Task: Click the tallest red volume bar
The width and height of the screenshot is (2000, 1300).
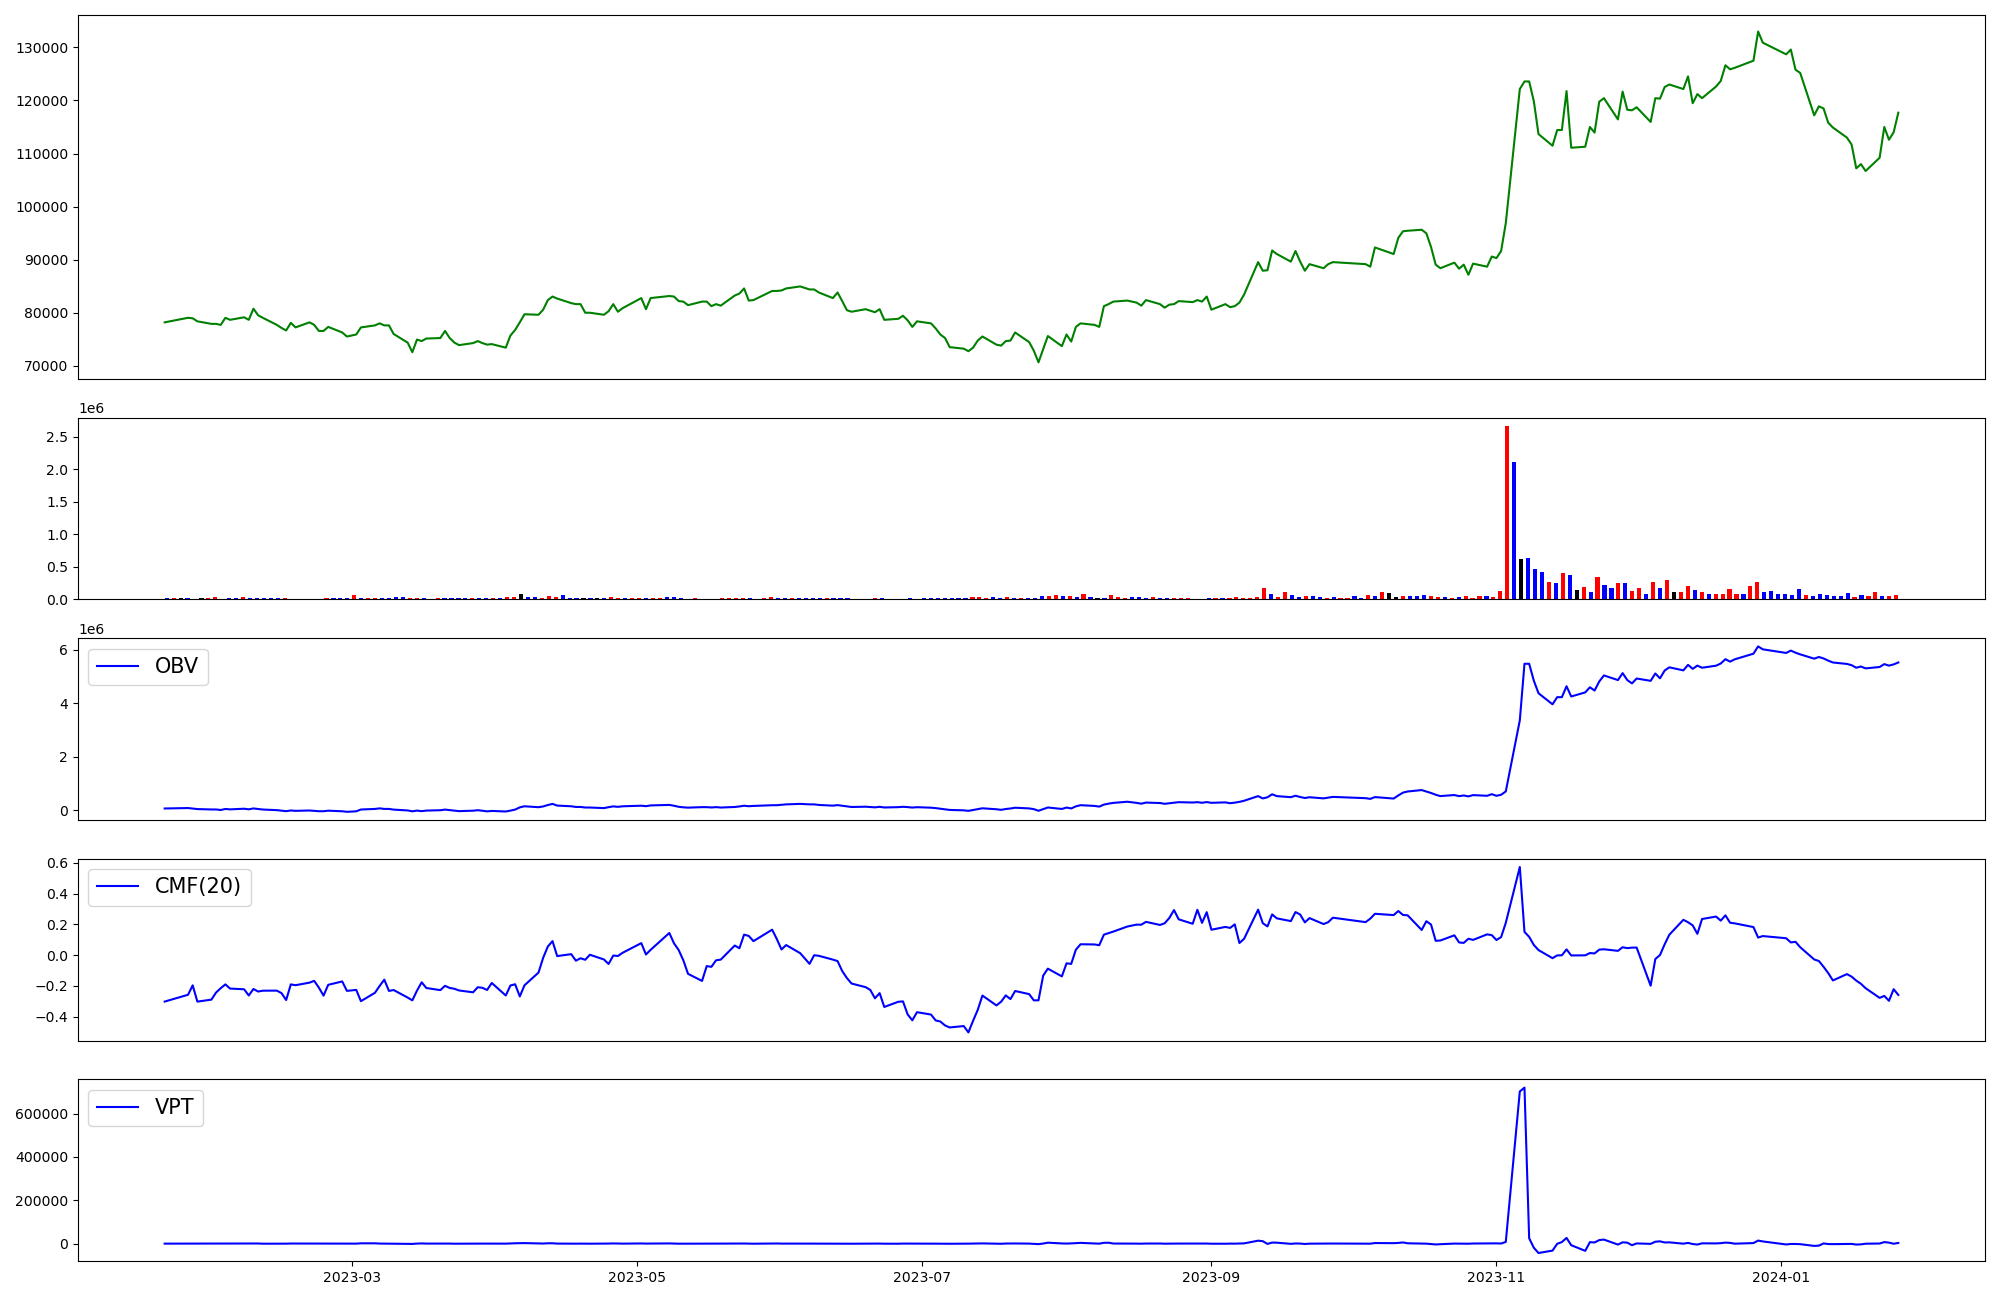Action: [1507, 512]
